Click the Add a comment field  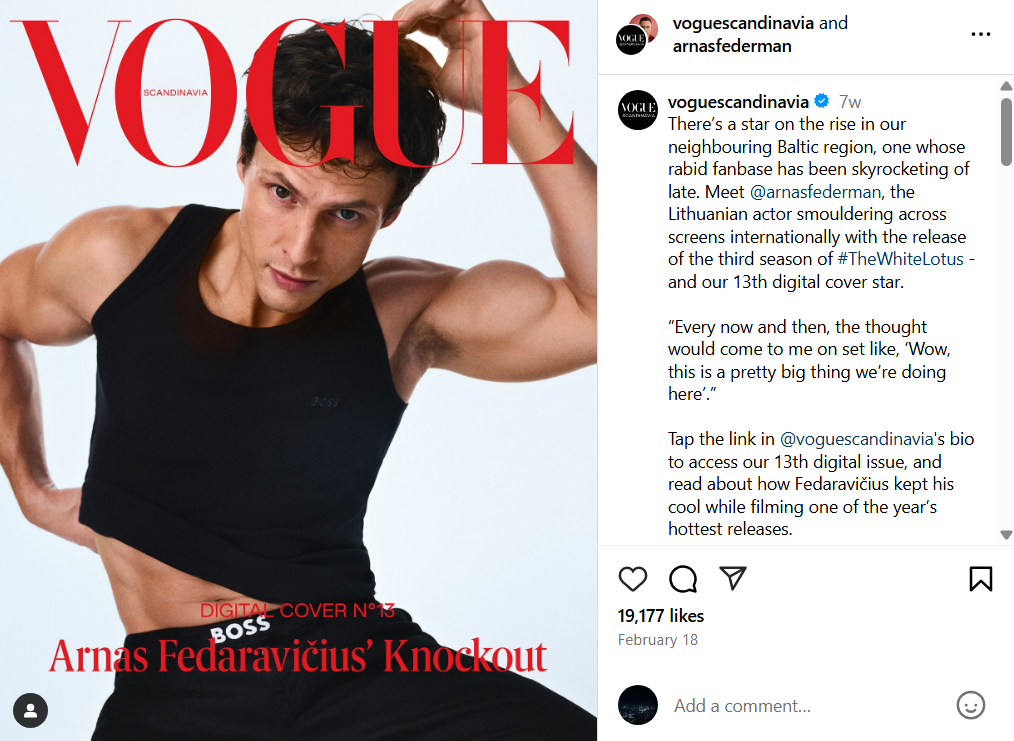[x=742, y=705]
